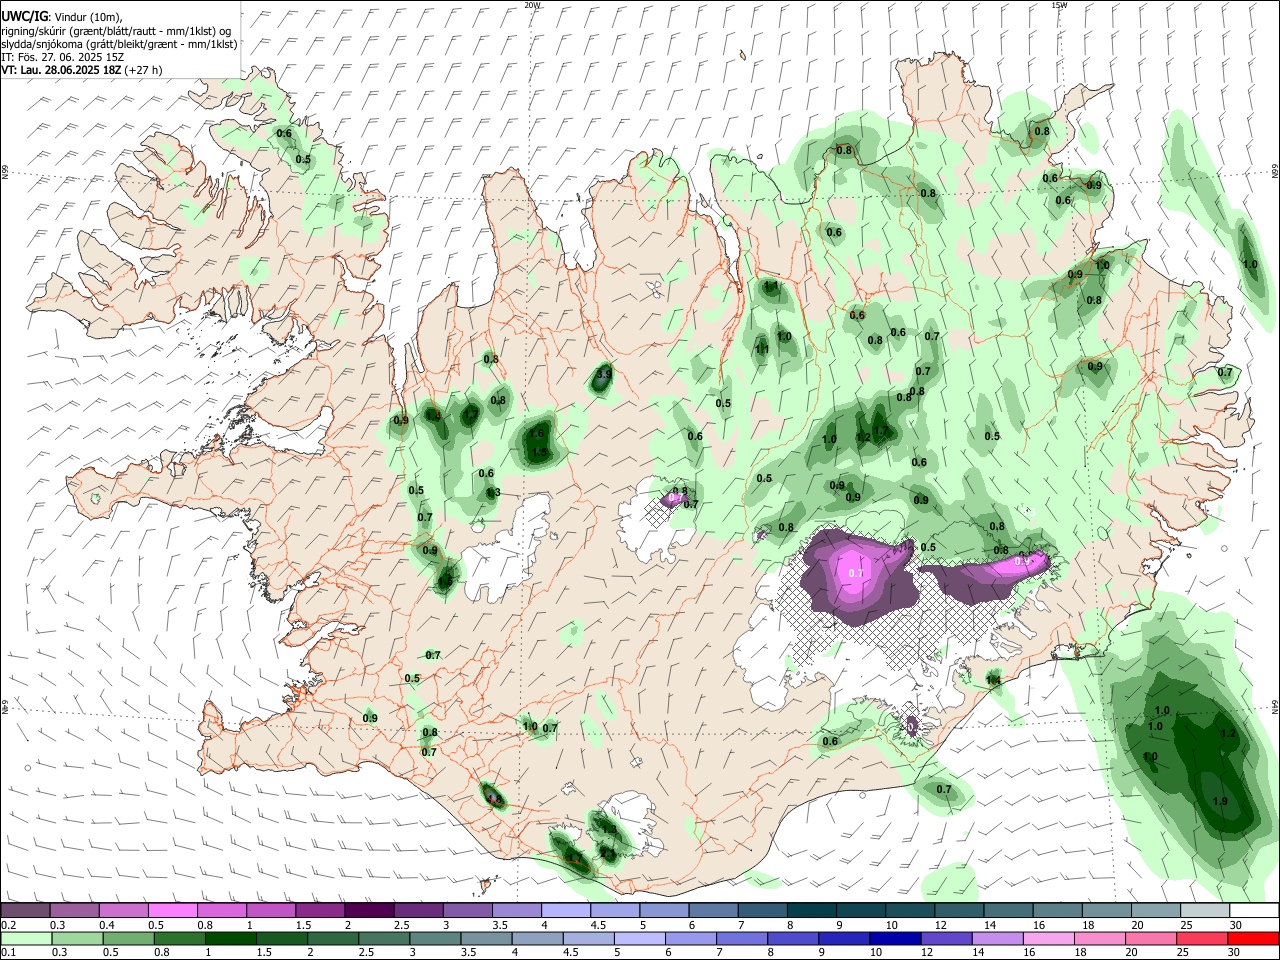Select the dark teal snow swatch between 9 and 10
The image size is (1280, 960).
[x=861, y=910]
